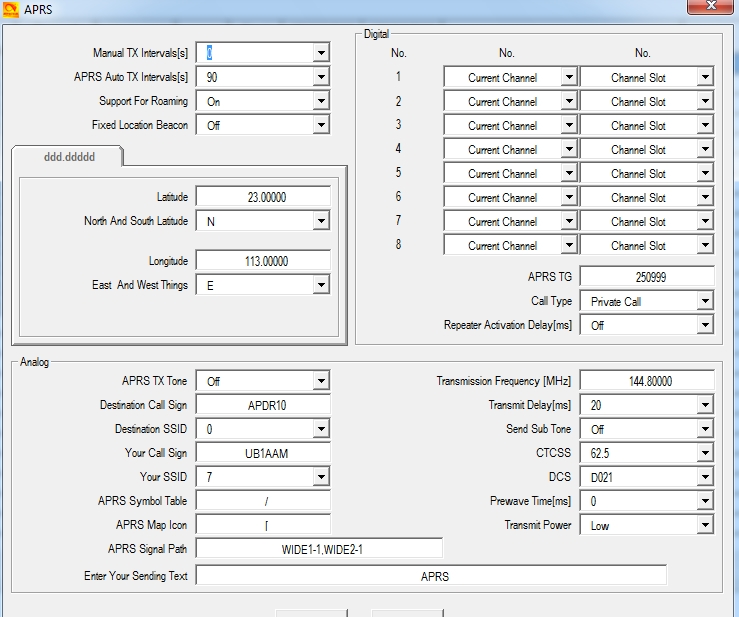Expand APRS Auto TX Intervals dropdown
Screen dimensions: 739x617
point(320,77)
